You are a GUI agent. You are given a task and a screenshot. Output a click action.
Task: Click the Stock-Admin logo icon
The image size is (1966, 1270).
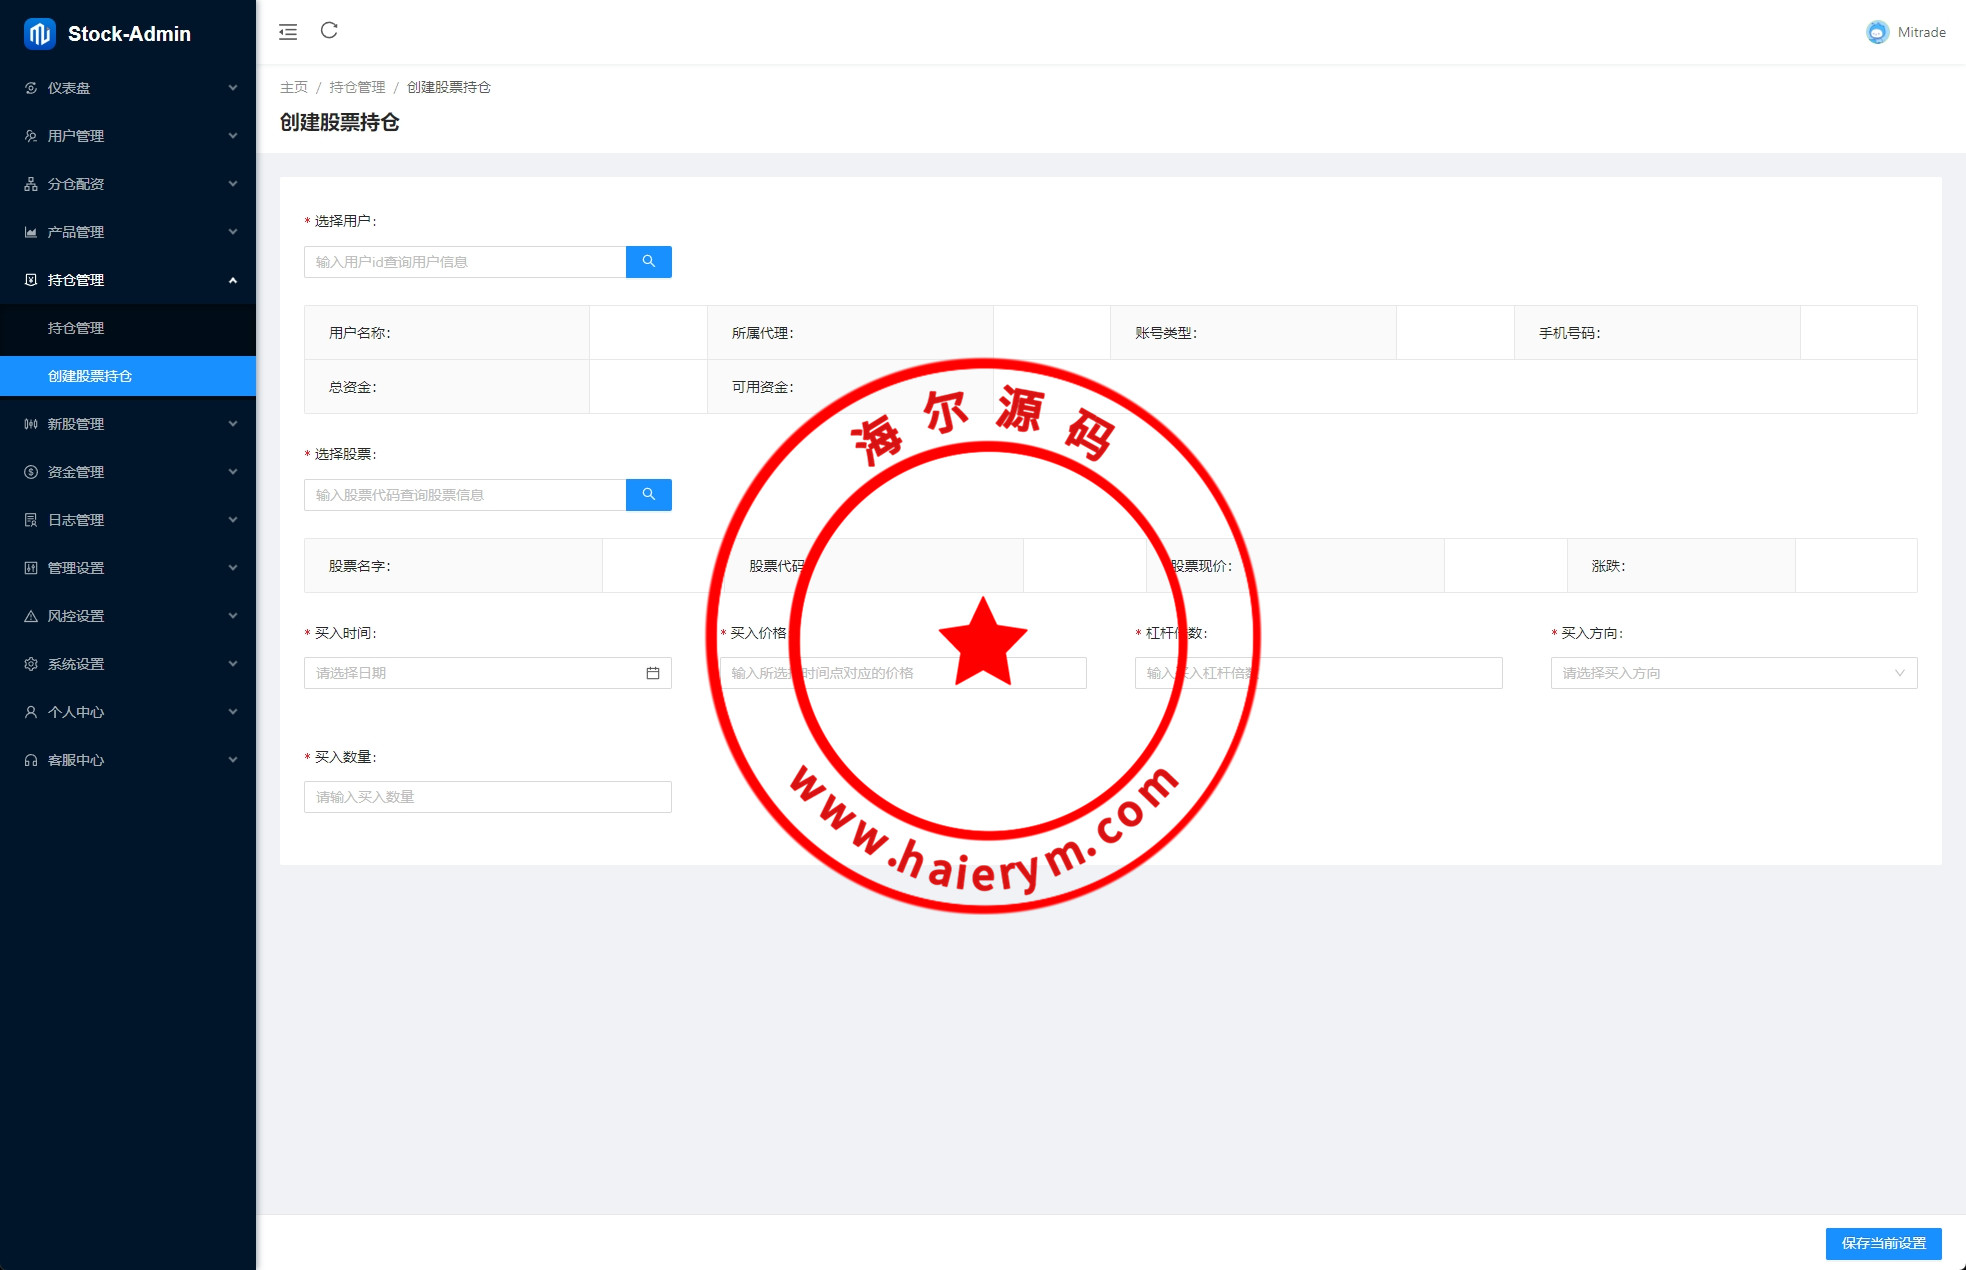(x=40, y=33)
